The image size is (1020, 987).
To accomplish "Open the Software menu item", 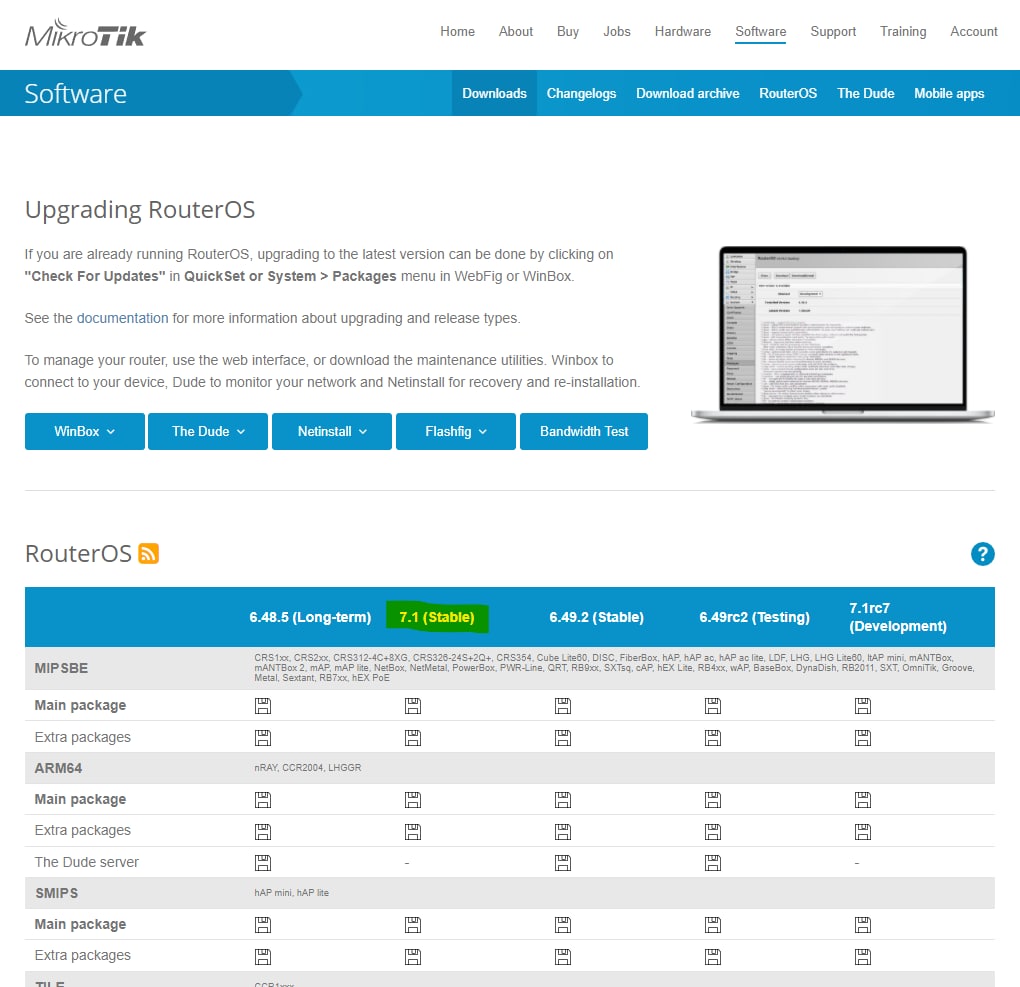I will click(760, 31).
